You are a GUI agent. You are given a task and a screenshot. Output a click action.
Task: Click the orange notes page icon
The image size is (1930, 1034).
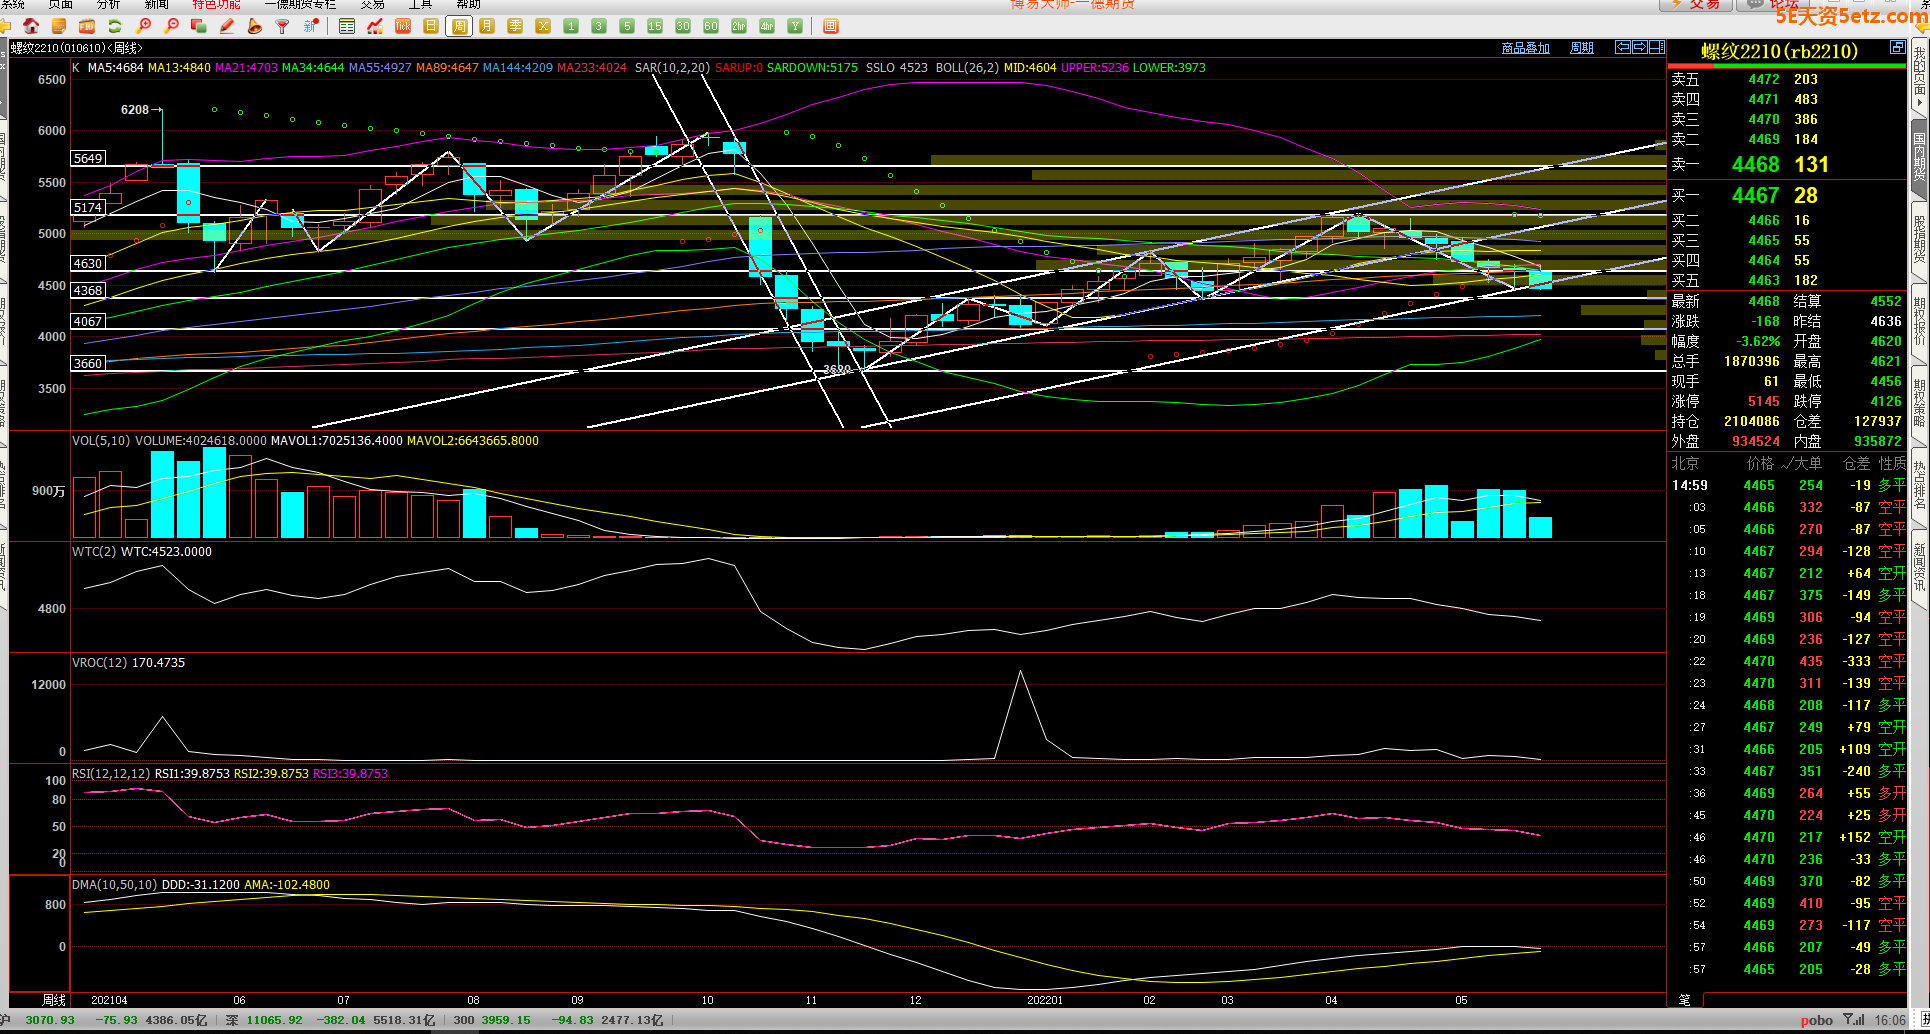pos(59,26)
